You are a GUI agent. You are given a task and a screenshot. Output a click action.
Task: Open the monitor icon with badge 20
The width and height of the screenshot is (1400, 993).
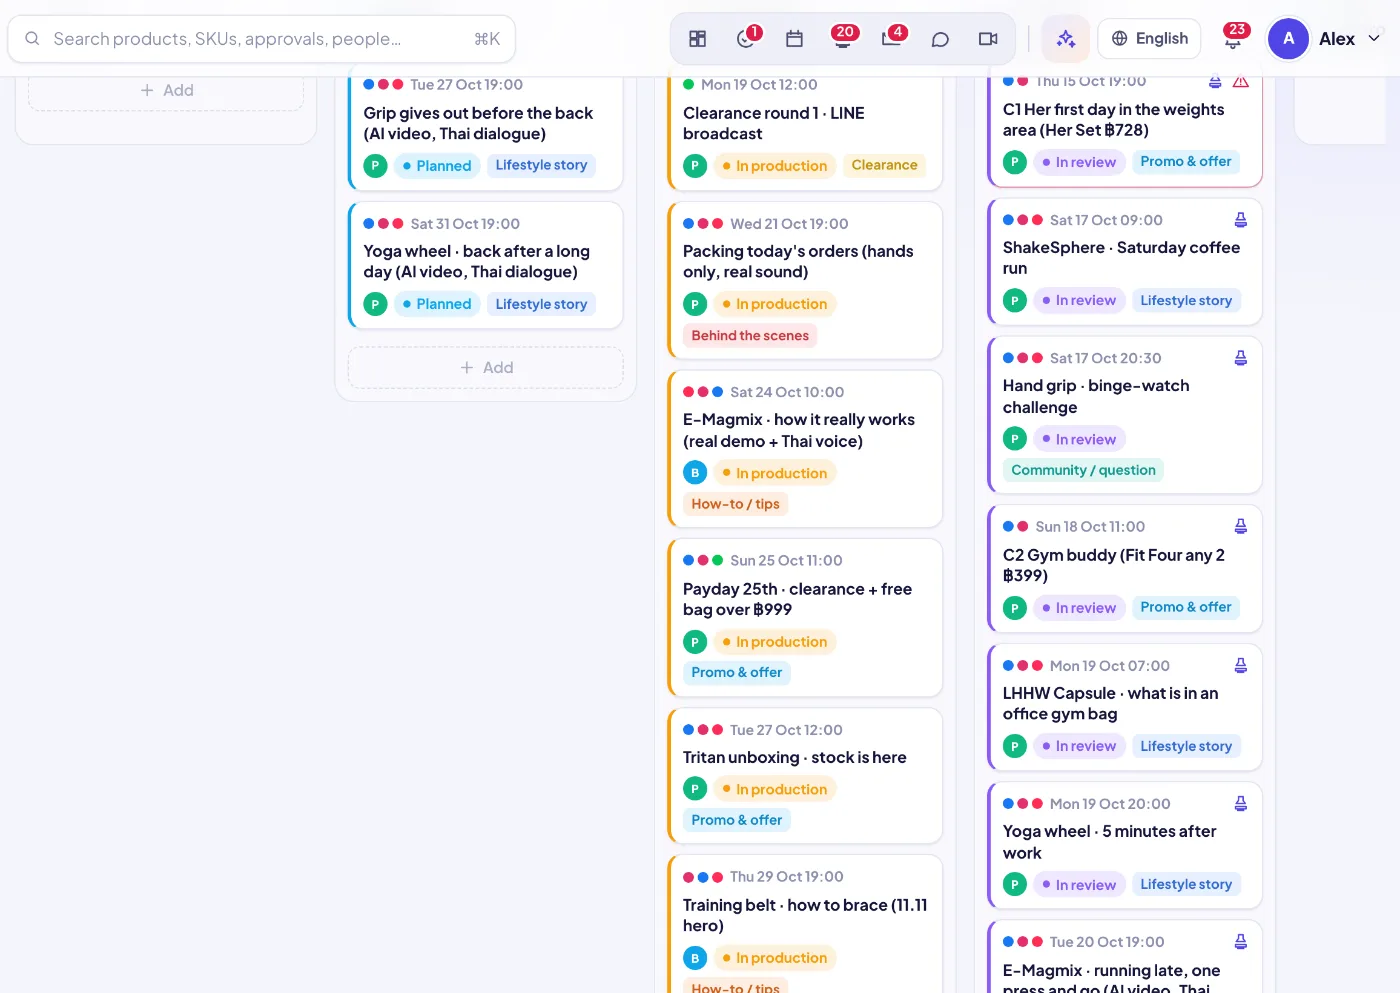pyautogui.click(x=843, y=38)
